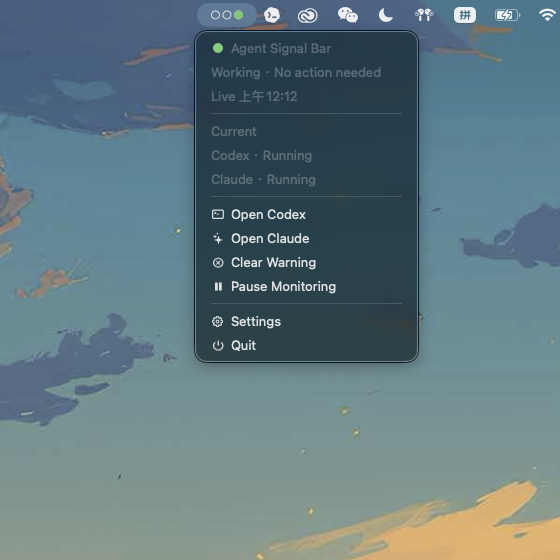560x560 pixels.
Task: Click the sparkle icon beside Open Claude
Action: [218, 239]
